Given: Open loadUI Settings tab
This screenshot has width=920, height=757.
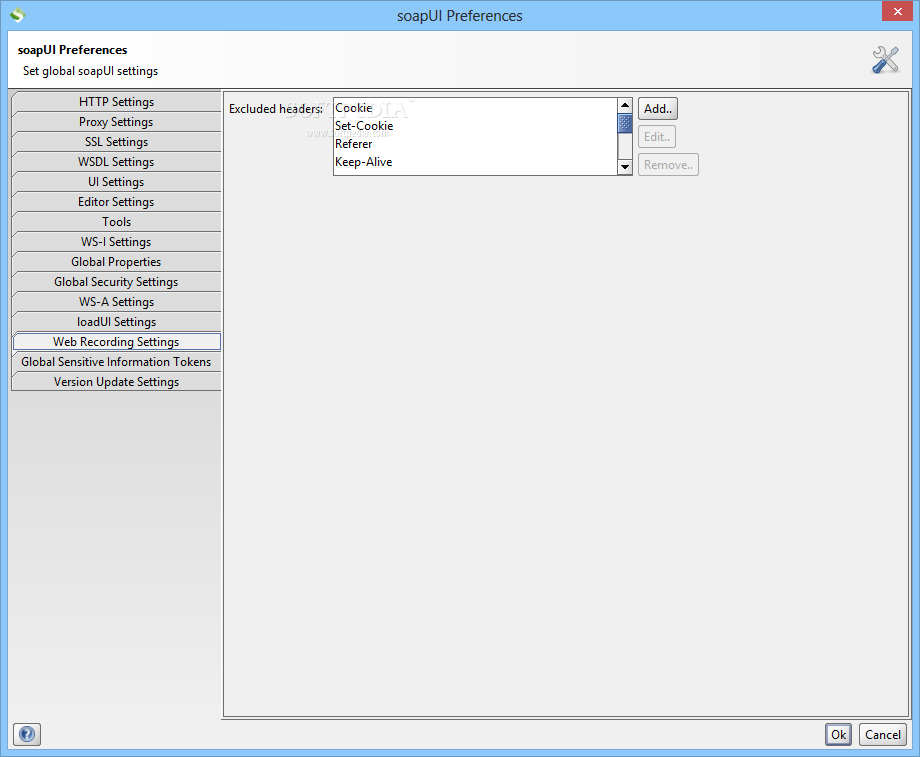Looking at the screenshot, I should tap(116, 321).
